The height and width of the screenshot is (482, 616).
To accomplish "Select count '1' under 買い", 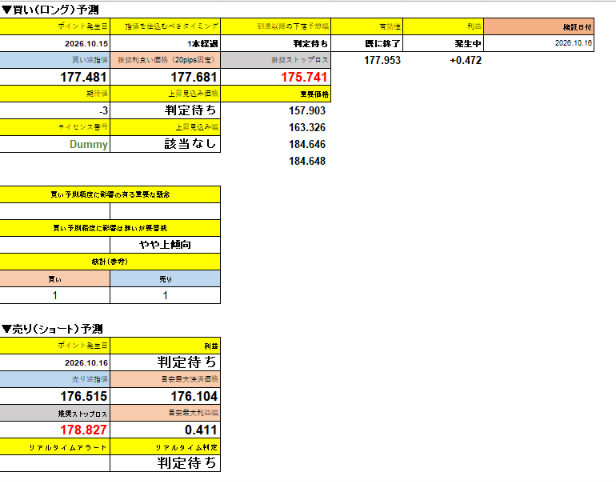I will 55,295.
